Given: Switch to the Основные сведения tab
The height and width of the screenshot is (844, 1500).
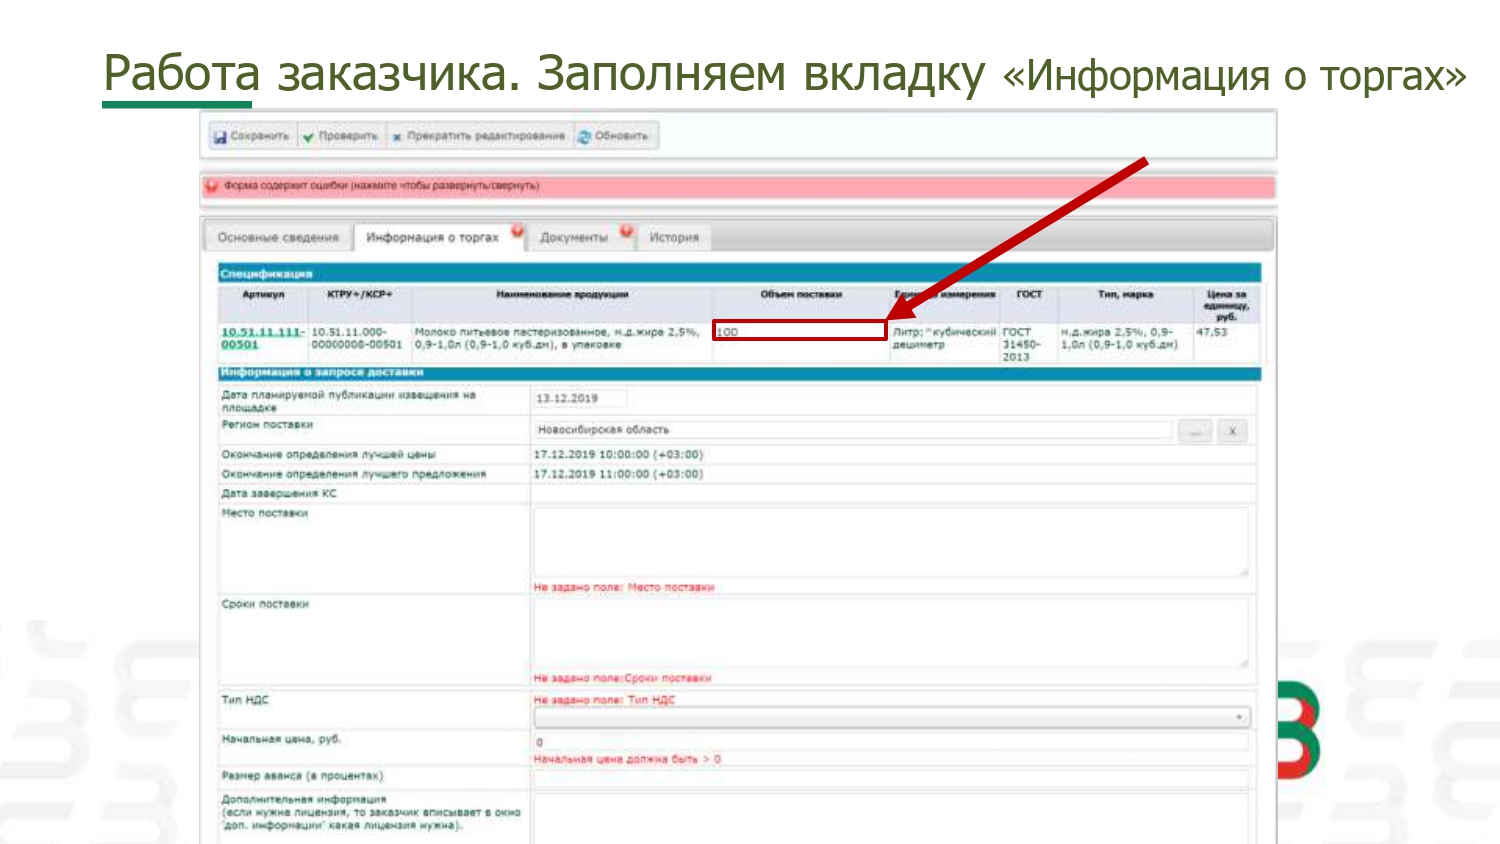Looking at the screenshot, I should (278, 238).
